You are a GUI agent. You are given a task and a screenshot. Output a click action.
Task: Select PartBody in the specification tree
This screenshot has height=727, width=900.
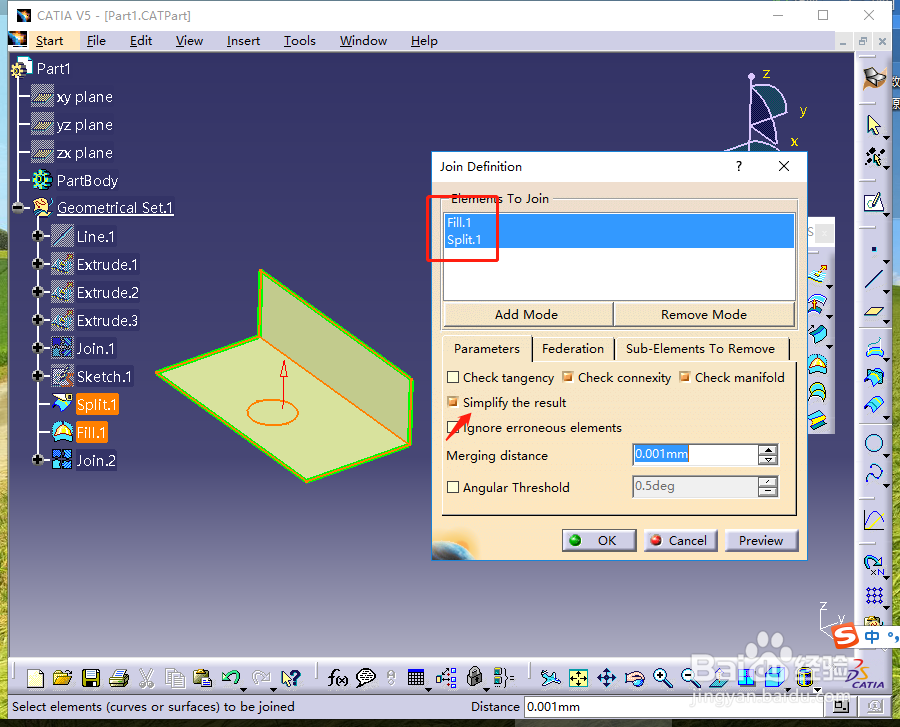pyautogui.click(x=87, y=181)
